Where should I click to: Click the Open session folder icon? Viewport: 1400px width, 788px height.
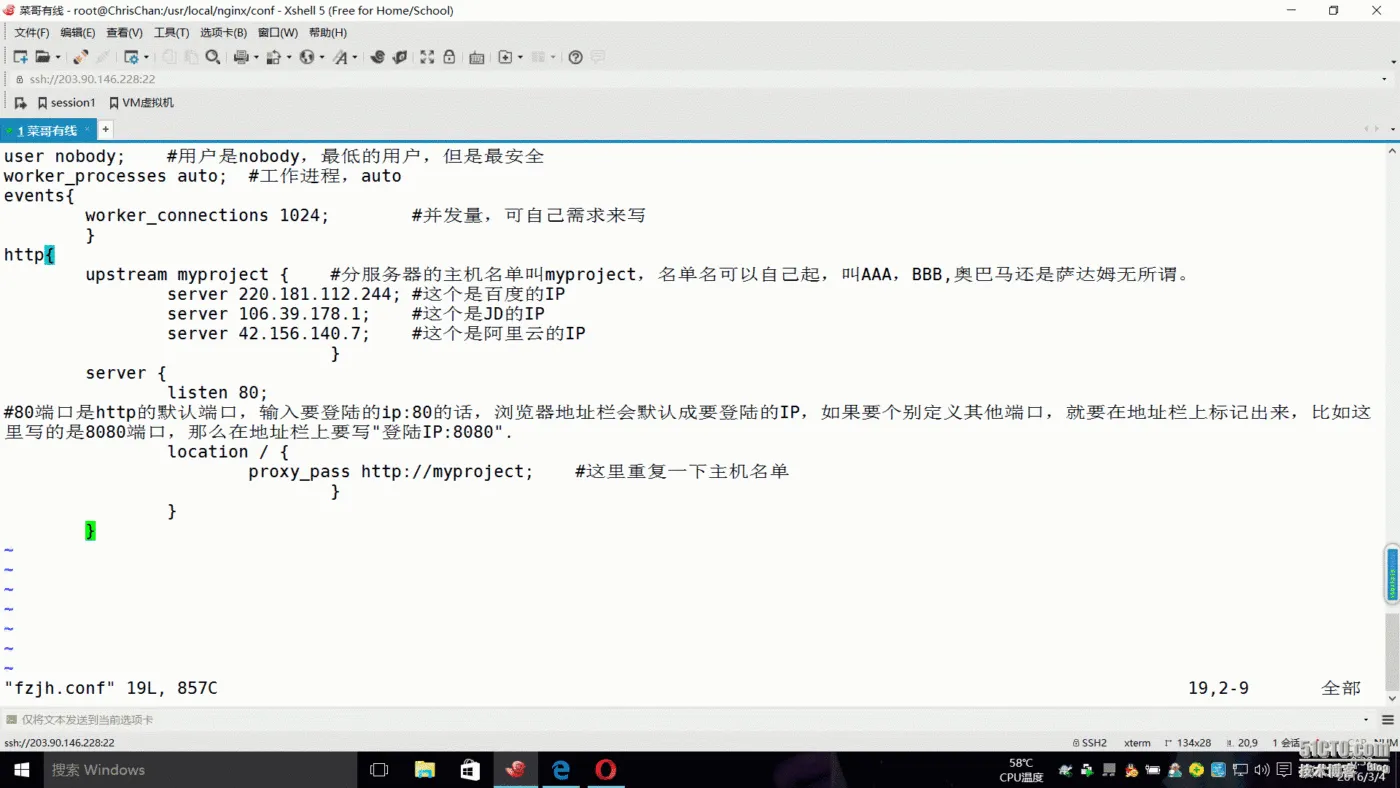[42, 57]
